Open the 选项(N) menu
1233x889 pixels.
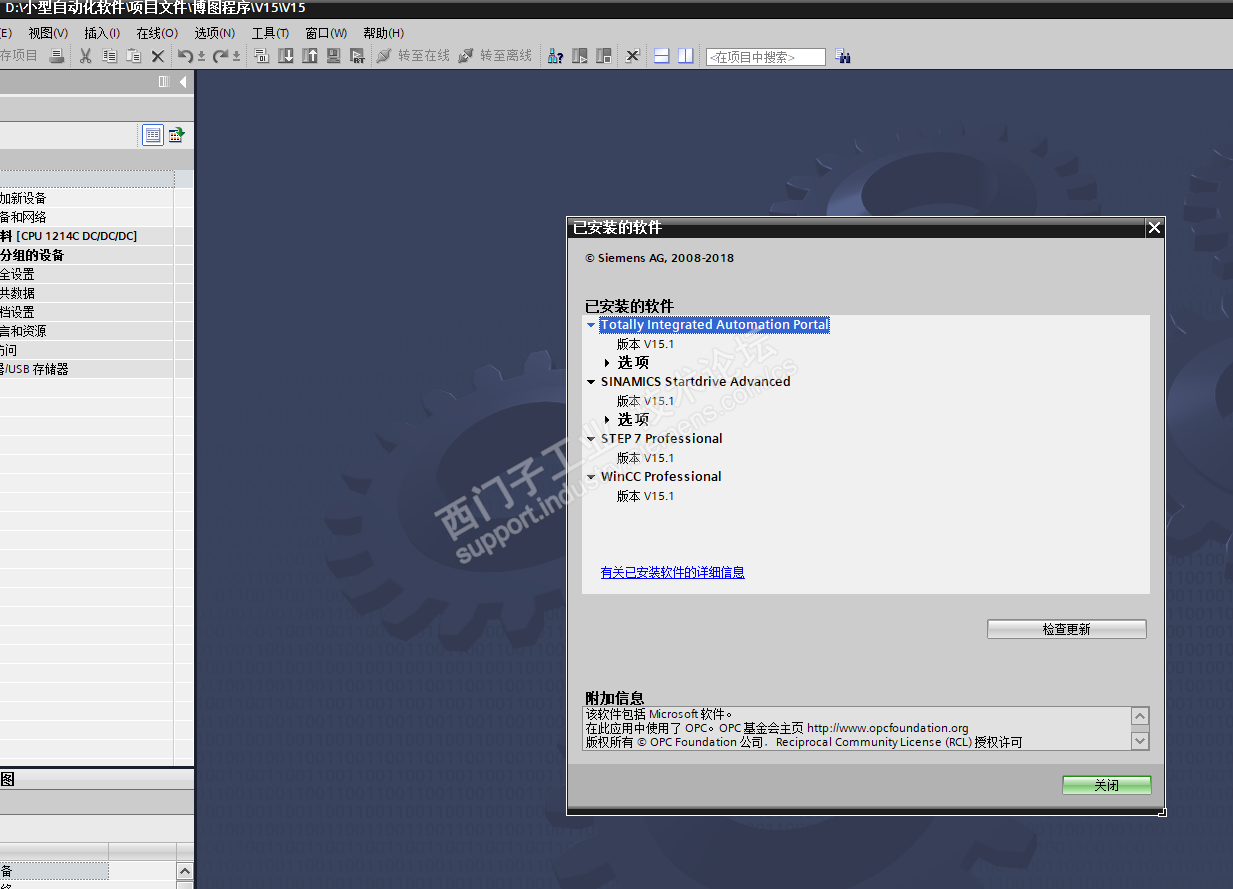pyautogui.click(x=214, y=33)
